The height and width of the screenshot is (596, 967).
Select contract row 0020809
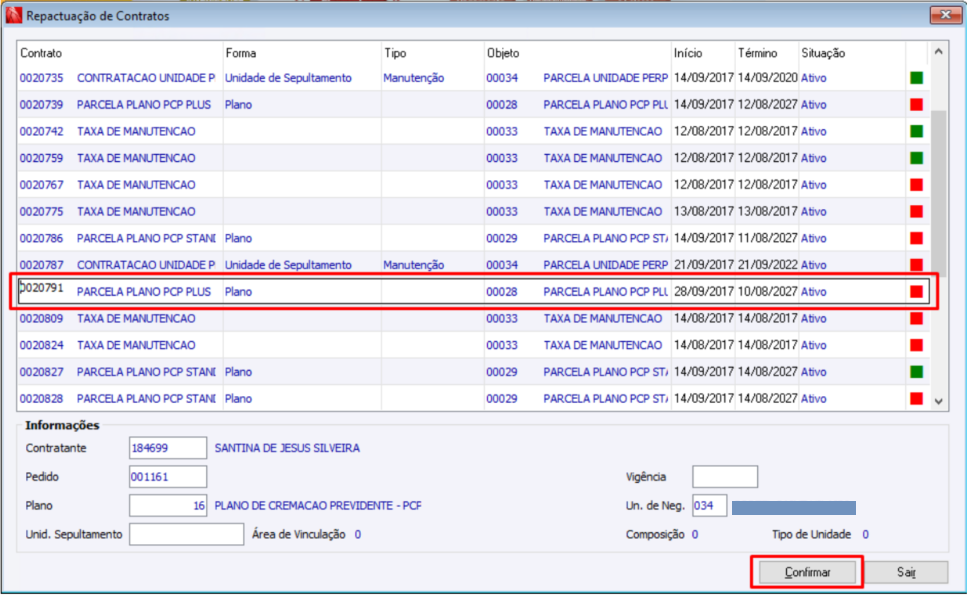pos(474,318)
